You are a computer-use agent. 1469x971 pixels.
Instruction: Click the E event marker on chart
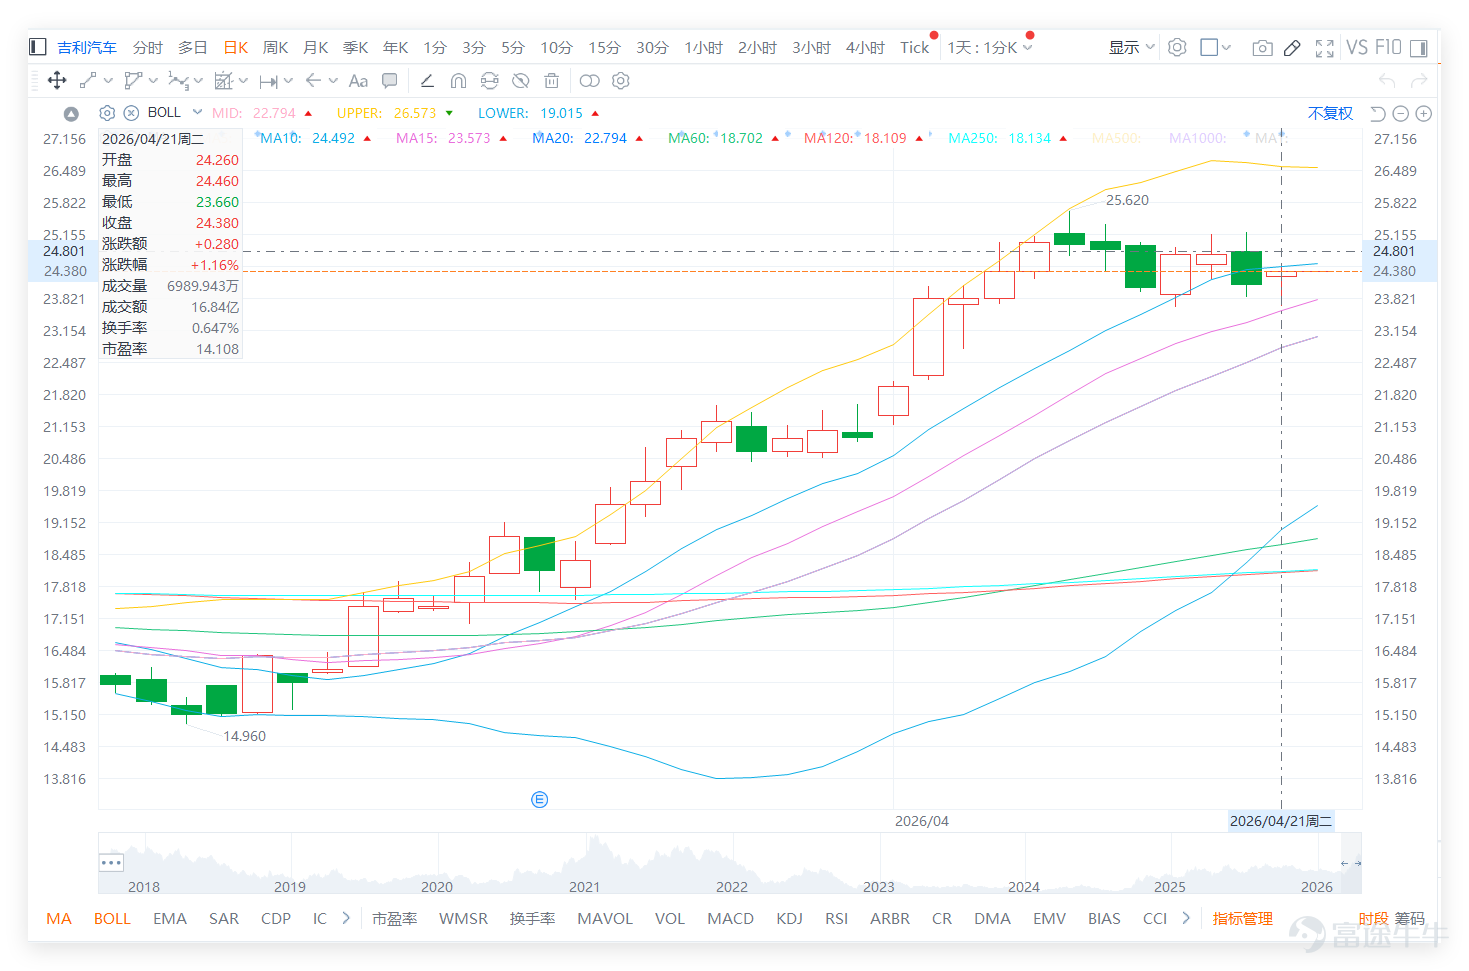pyautogui.click(x=540, y=799)
